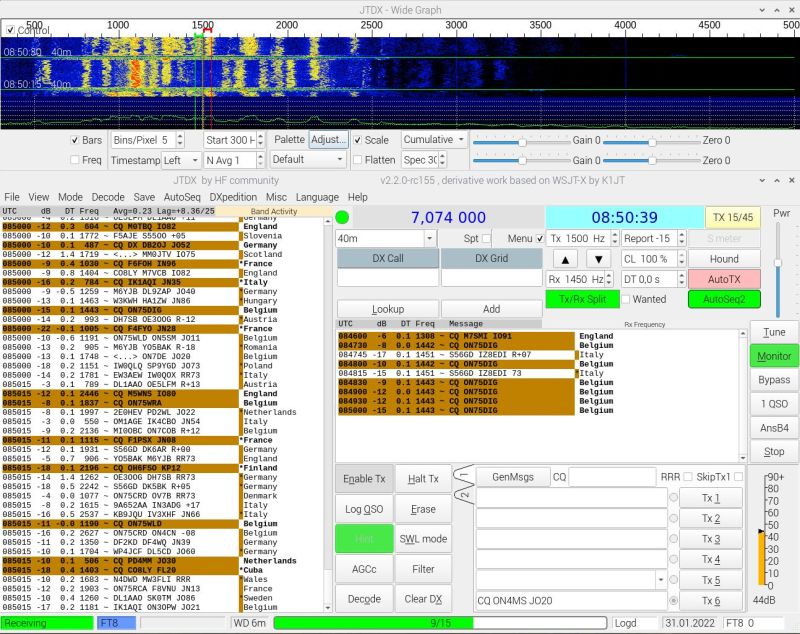Toggle the Scale checkbox
Image resolution: width=800 pixels, height=634 pixels.
[358, 140]
